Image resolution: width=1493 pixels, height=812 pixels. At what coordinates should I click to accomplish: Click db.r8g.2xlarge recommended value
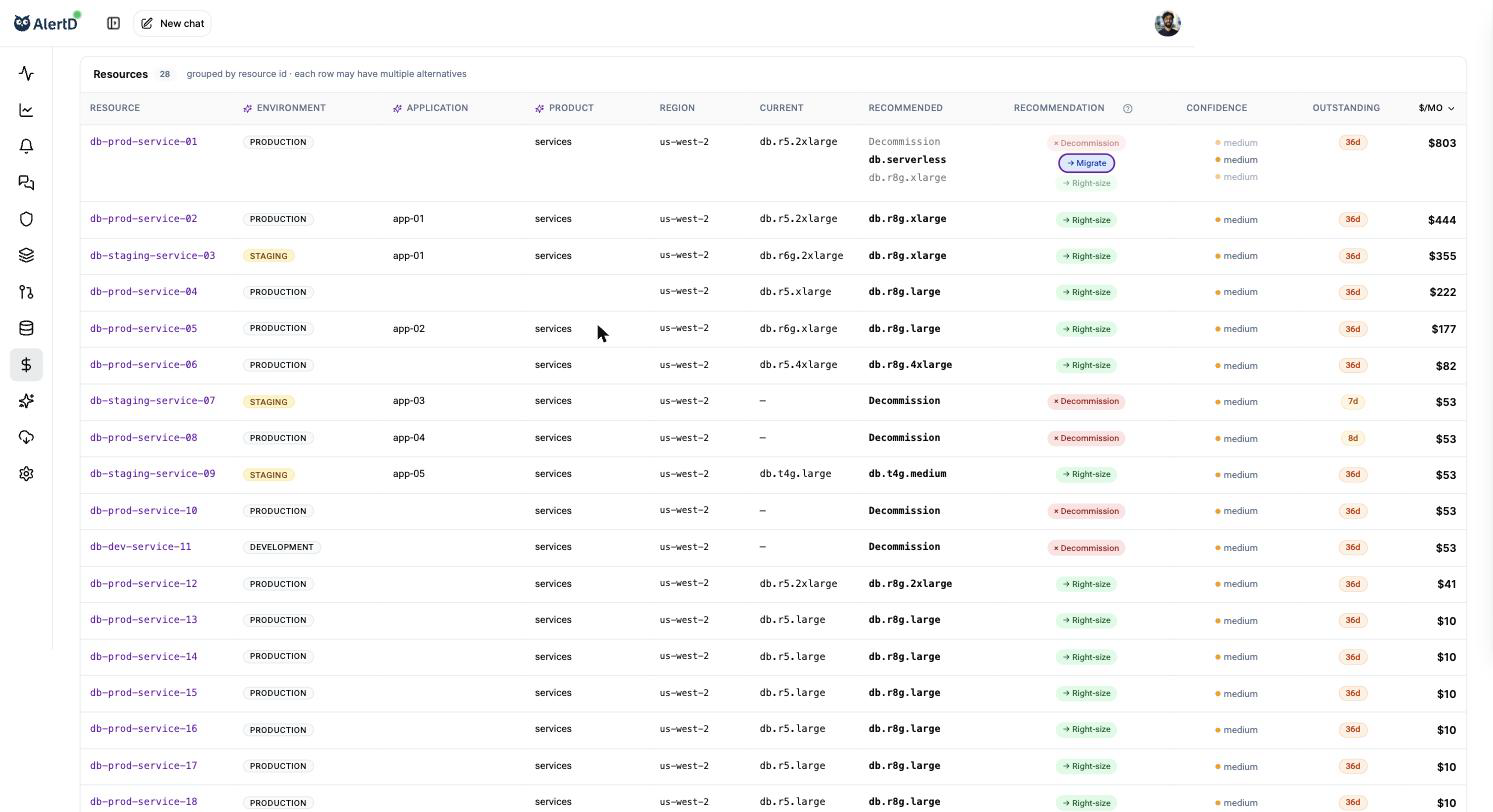click(910, 584)
